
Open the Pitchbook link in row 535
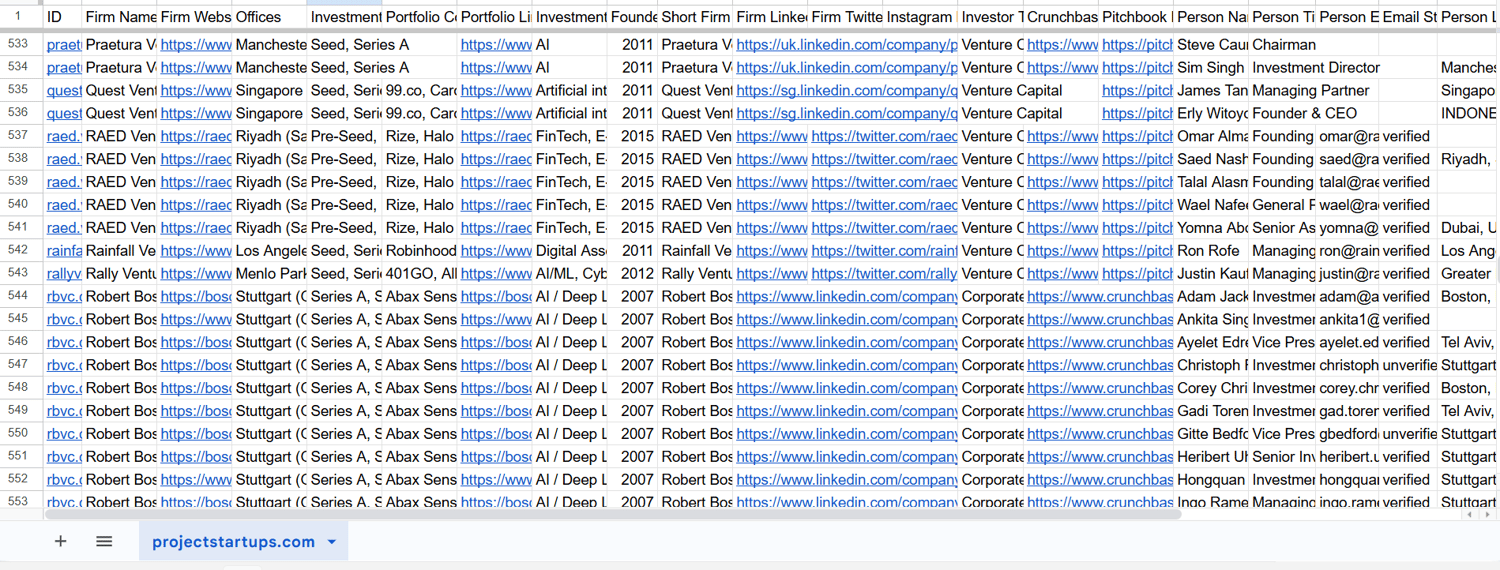1137,91
